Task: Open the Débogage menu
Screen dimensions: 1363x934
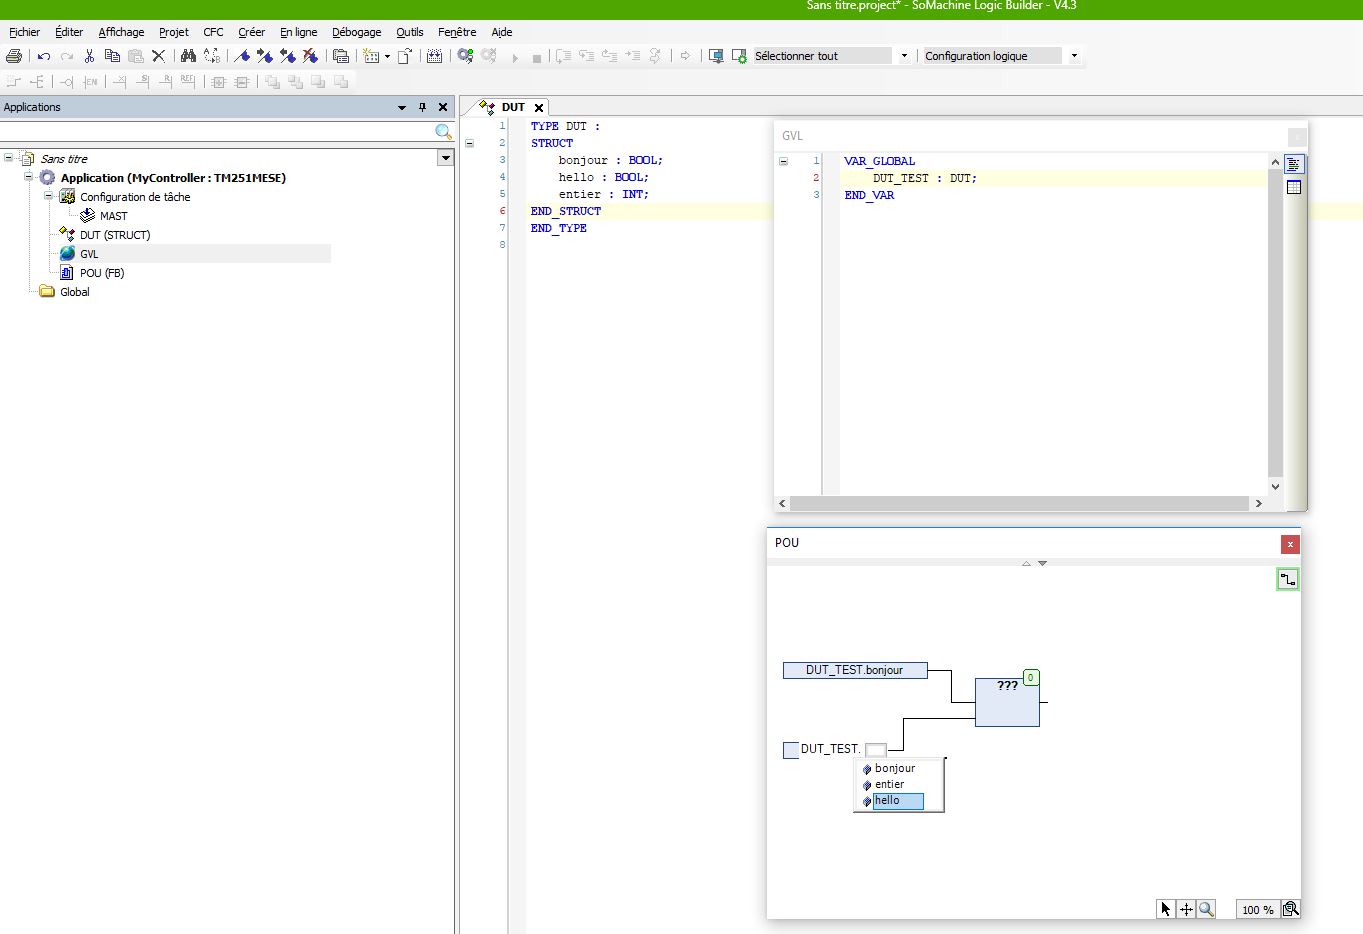Action: tap(356, 32)
